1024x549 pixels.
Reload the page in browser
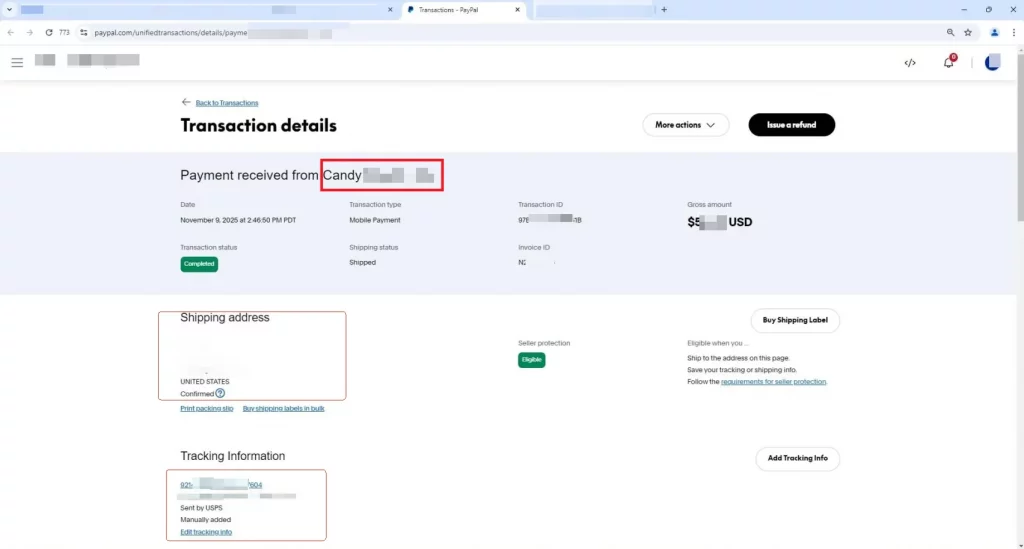[x=49, y=32]
